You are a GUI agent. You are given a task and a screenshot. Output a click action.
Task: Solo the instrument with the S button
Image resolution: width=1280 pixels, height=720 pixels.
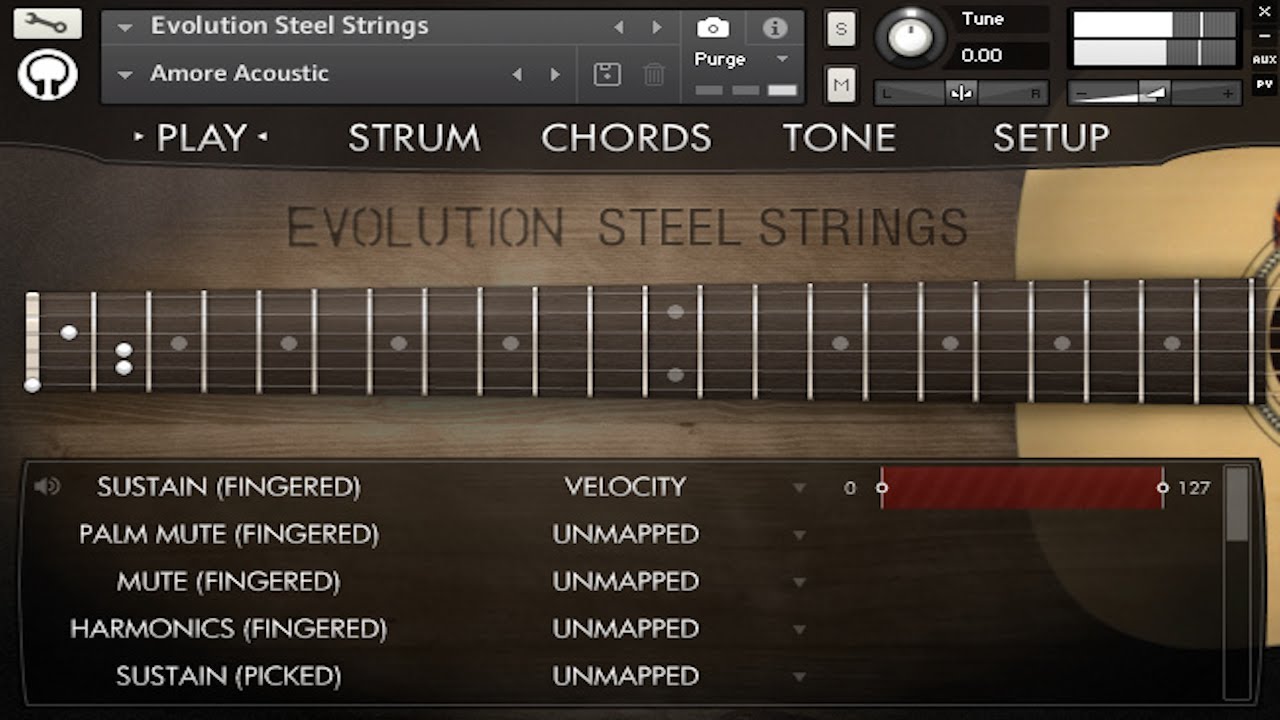coord(840,29)
